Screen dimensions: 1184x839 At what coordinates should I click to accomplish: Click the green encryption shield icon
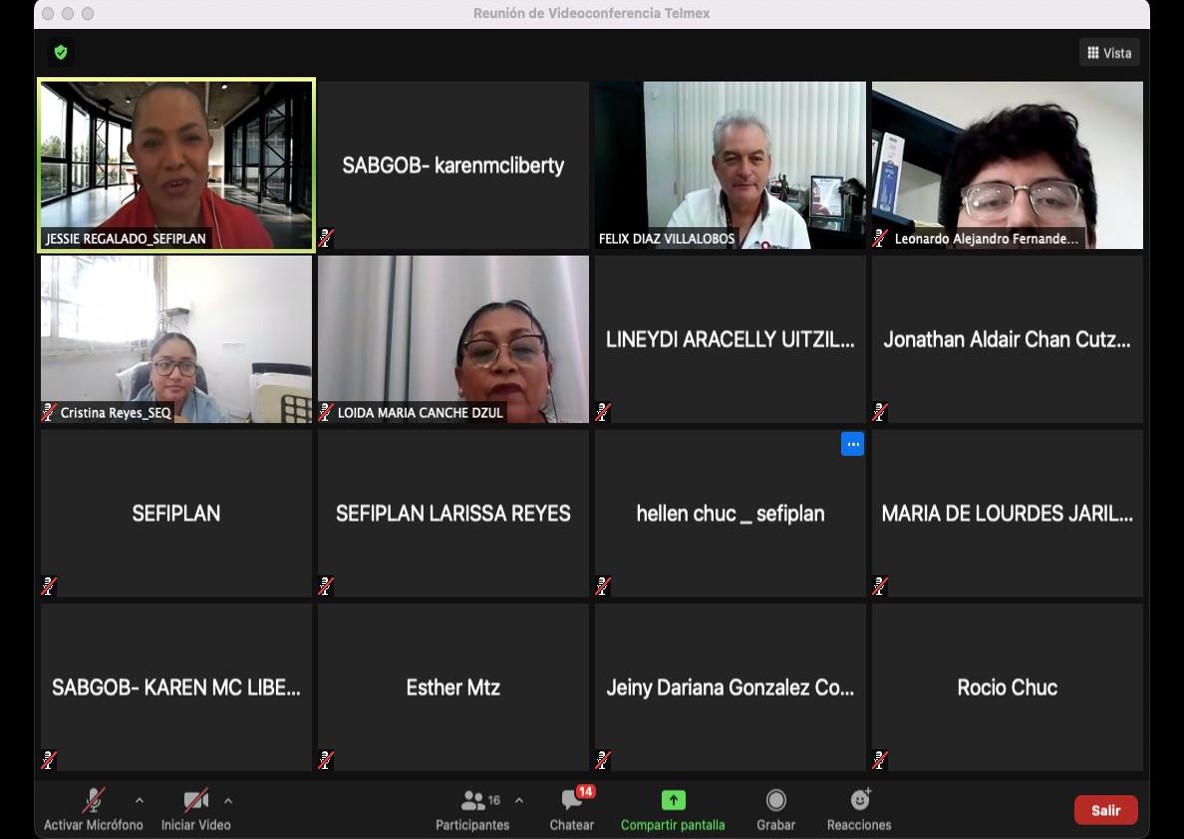click(x=61, y=52)
